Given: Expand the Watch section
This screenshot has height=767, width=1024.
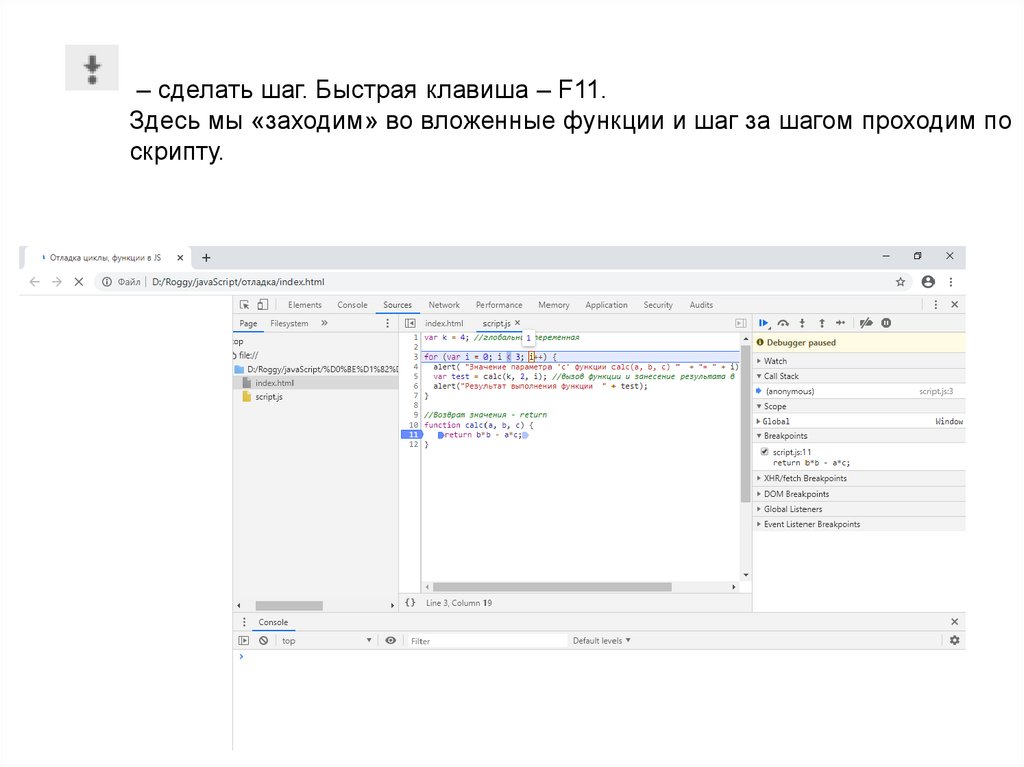Looking at the screenshot, I should [775, 361].
